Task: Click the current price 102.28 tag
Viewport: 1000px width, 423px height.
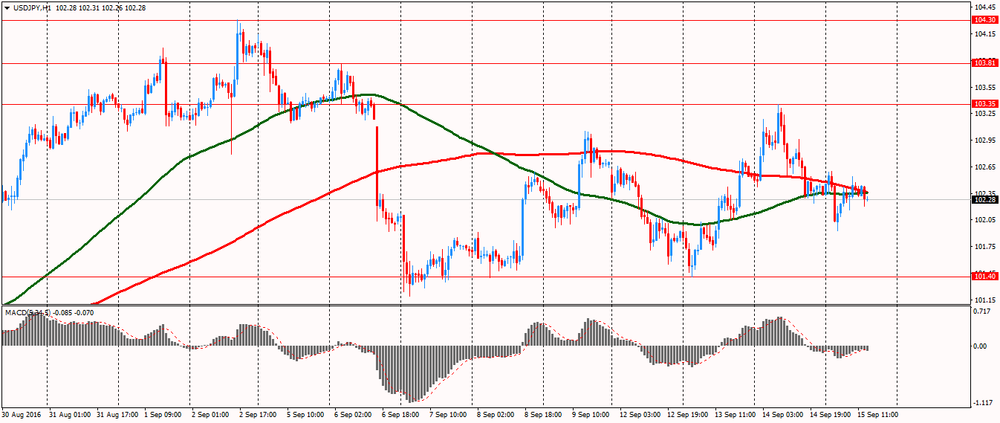Action: [983, 200]
